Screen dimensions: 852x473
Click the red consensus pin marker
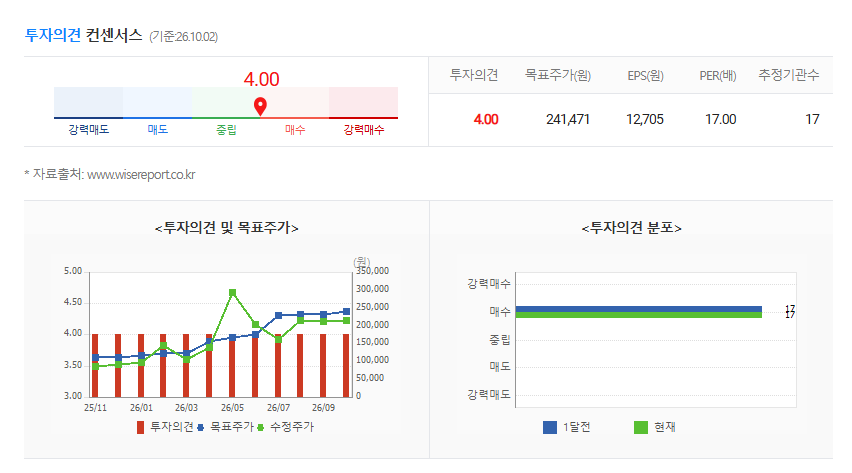tap(260, 106)
